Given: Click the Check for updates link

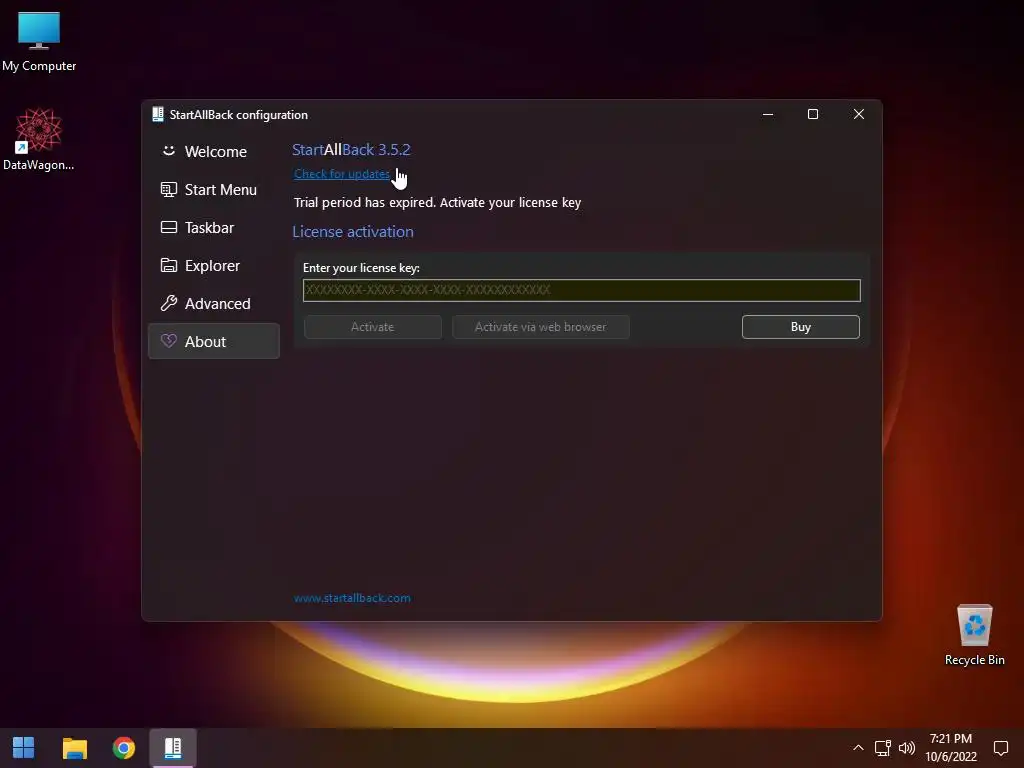Looking at the screenshot, I should (x=342, y=174).
